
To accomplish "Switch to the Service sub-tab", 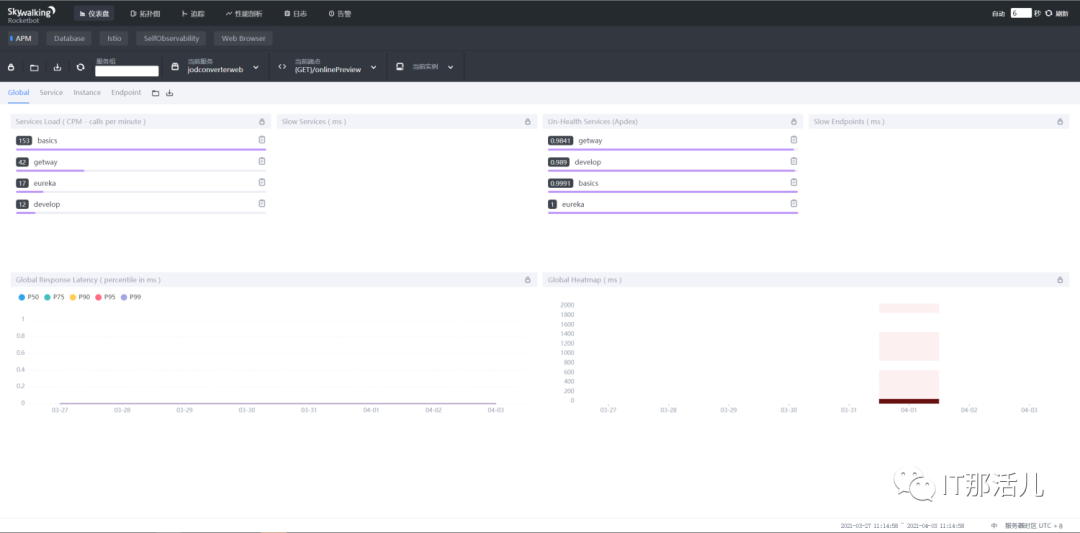I will pyautogui.click(x=51, y=92).
